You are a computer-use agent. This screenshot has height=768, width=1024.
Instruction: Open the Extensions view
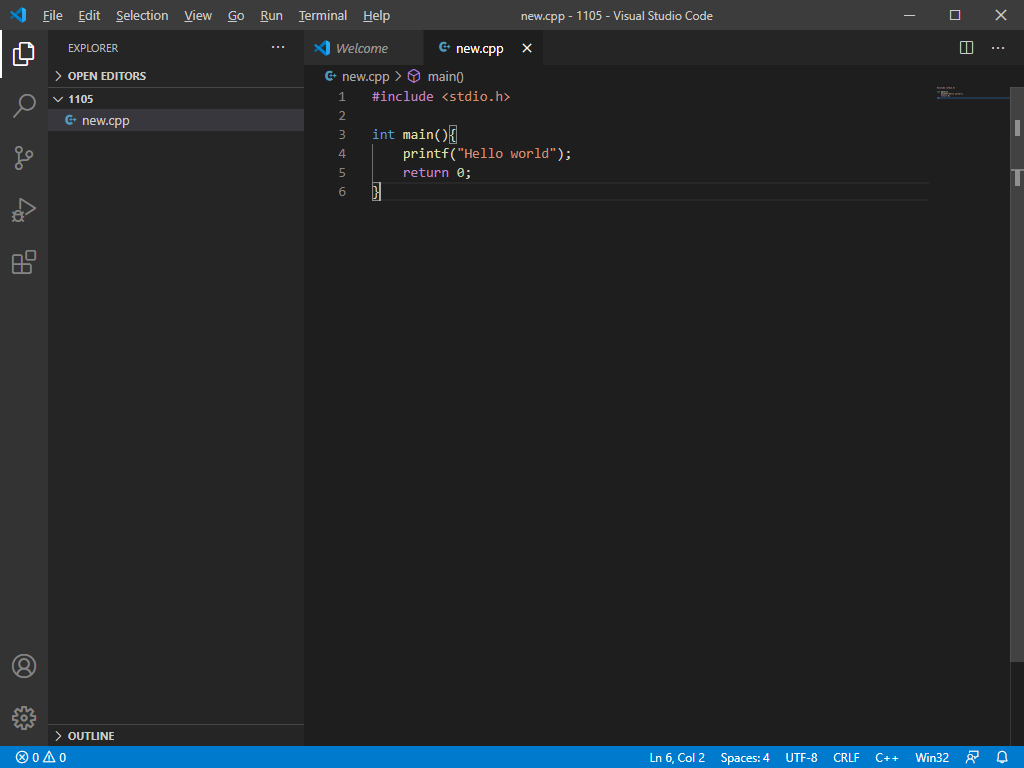[24, 263]
